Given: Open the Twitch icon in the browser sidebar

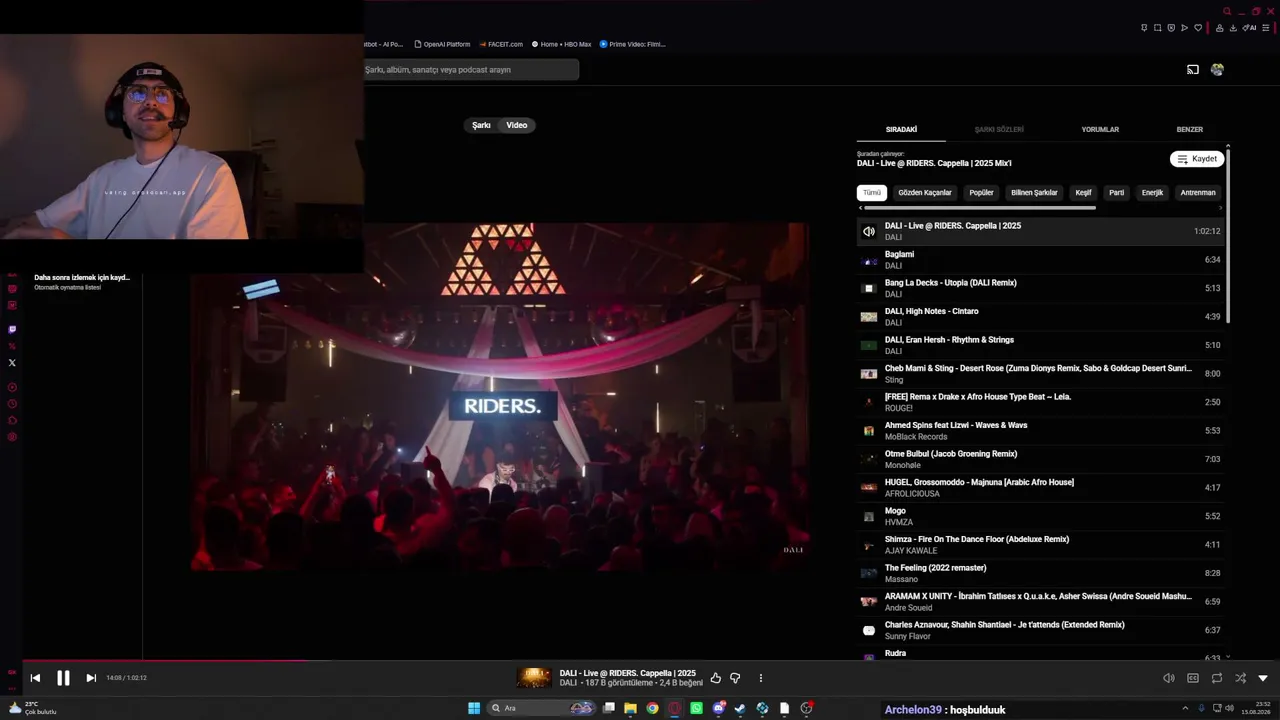Looking at the screenshot, I should click(x=12, y=330).
